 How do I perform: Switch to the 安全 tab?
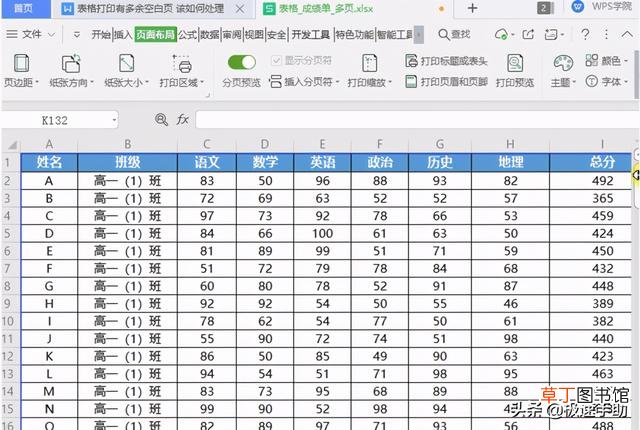pos(277,35)
